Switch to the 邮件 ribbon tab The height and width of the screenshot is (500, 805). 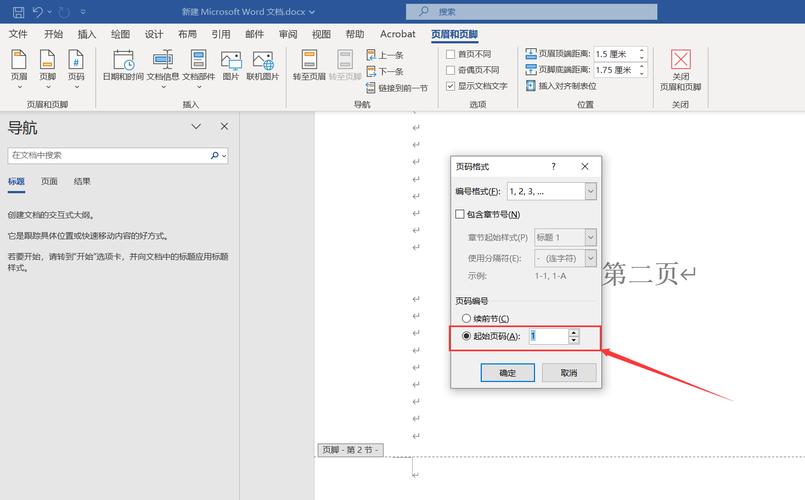(x=254, y=34)
